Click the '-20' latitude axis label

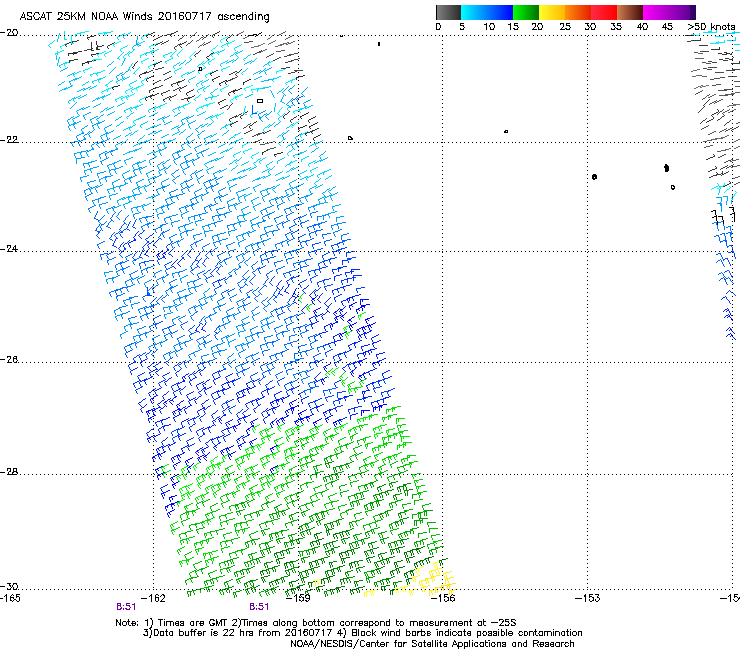click(x=9, y=33)
